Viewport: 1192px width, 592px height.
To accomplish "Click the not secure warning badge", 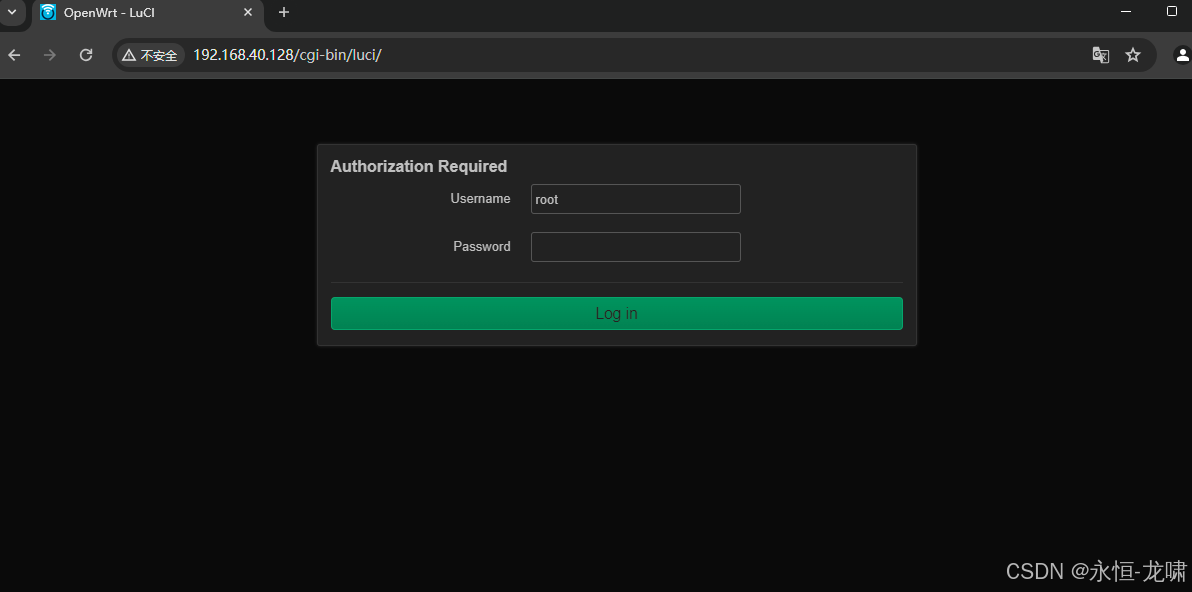I will [x=150, y=55].
